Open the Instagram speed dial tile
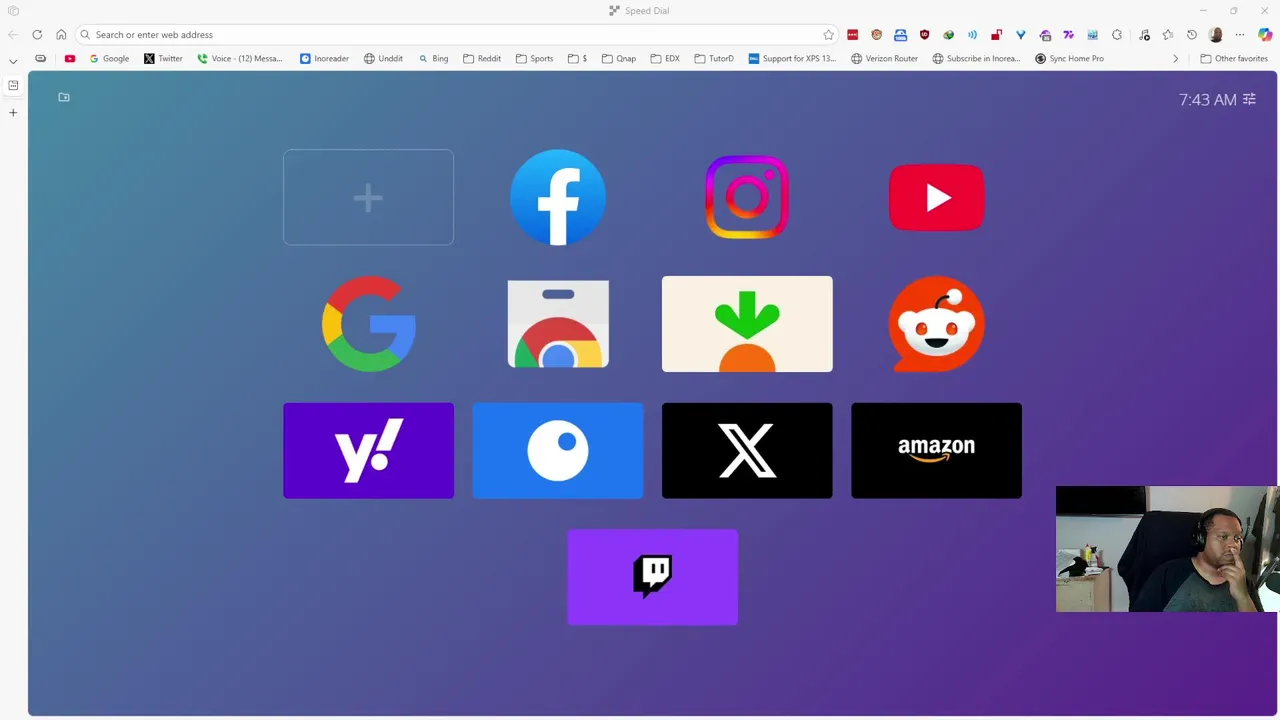Image resolution: width=1280 pixels, height=720 pixels. coord(747,197)
